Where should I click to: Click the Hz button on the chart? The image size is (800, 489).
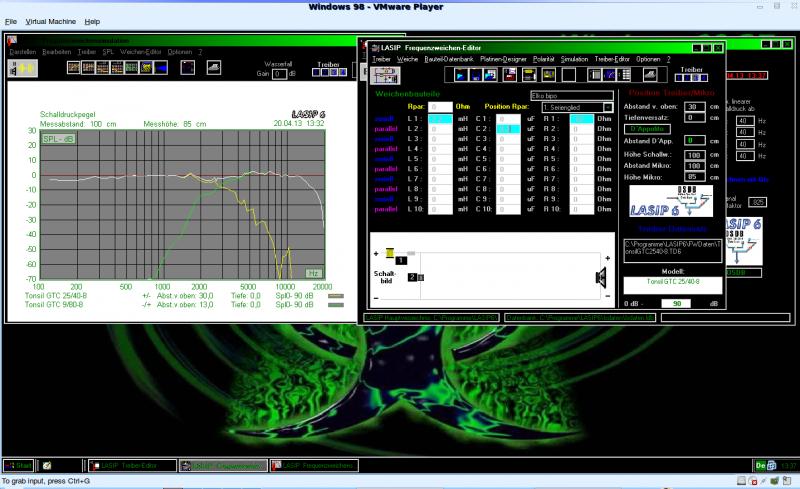pos(313,273)
